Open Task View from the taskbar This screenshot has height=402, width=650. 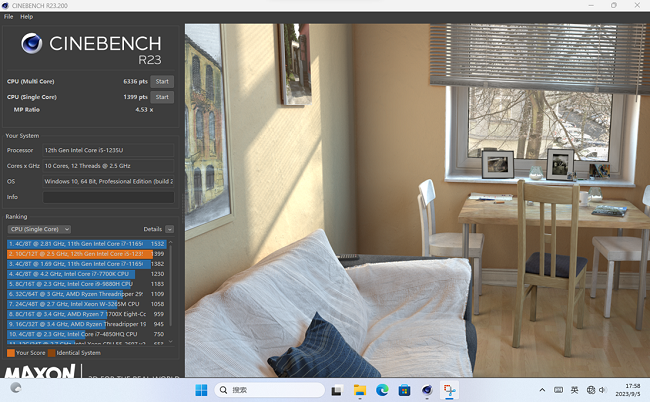coord(337,389)
